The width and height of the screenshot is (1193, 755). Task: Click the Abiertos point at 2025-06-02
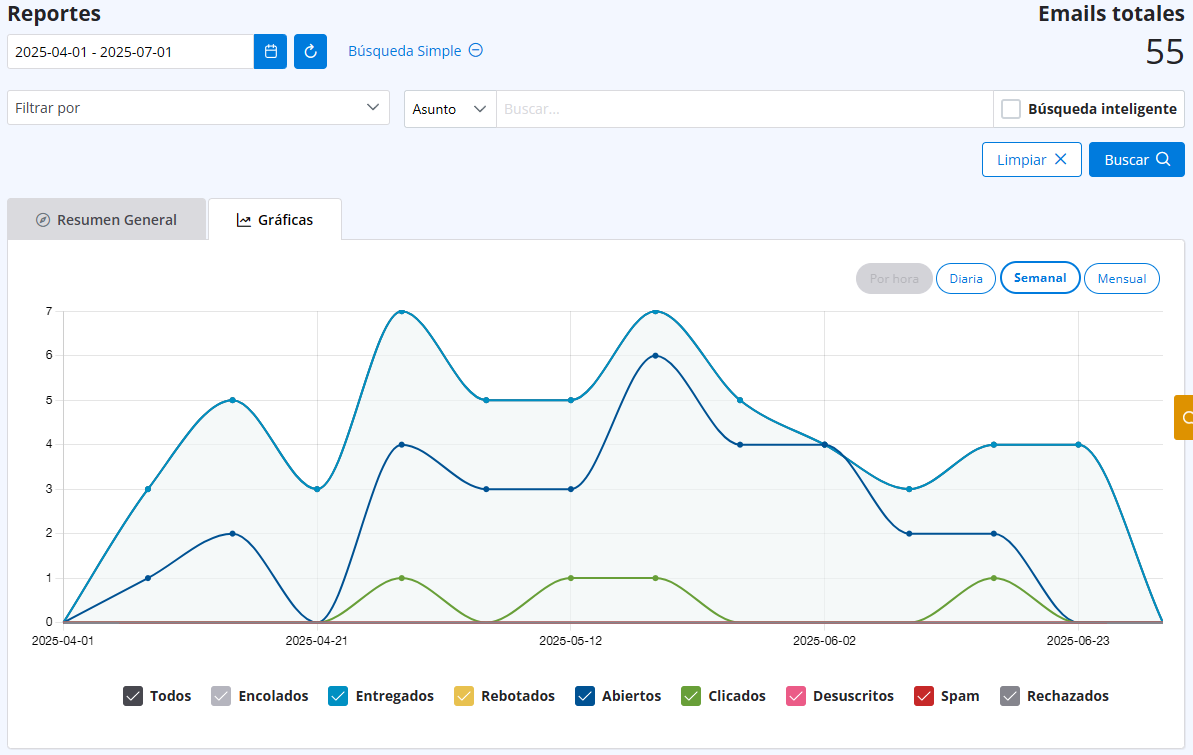point(825,444)
